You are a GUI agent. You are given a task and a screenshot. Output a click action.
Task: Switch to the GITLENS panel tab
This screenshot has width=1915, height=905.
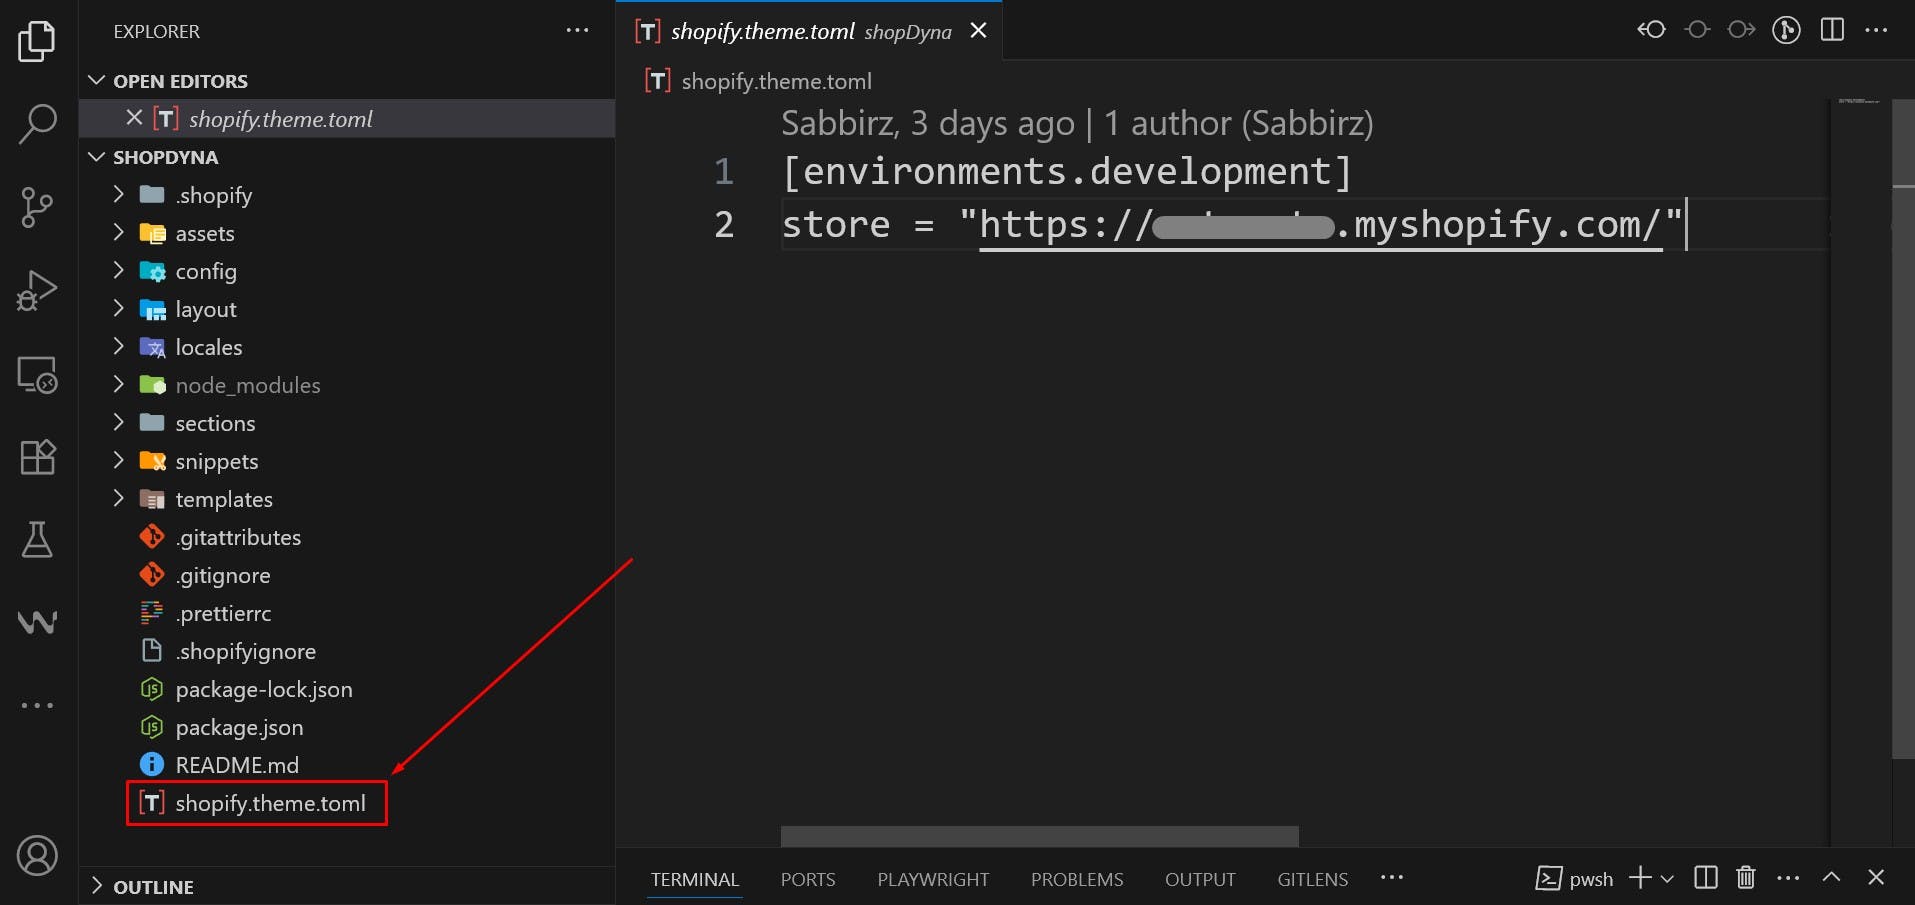click(x=1312, y=879)
